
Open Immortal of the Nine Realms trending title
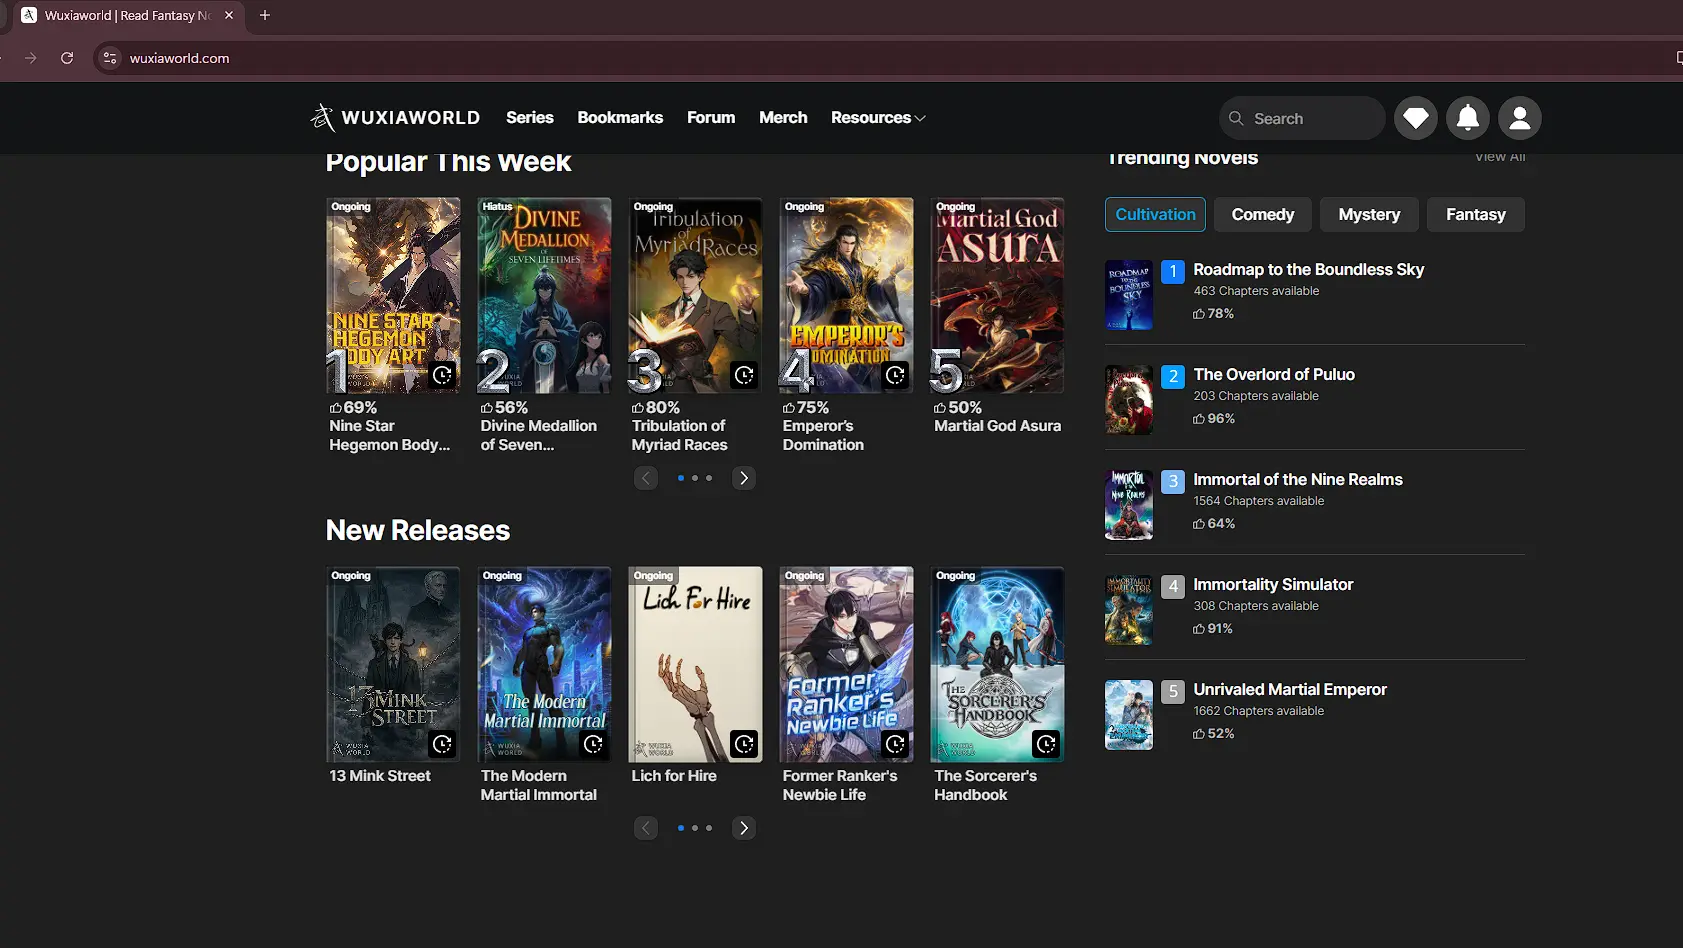(x=1298, y=480)
